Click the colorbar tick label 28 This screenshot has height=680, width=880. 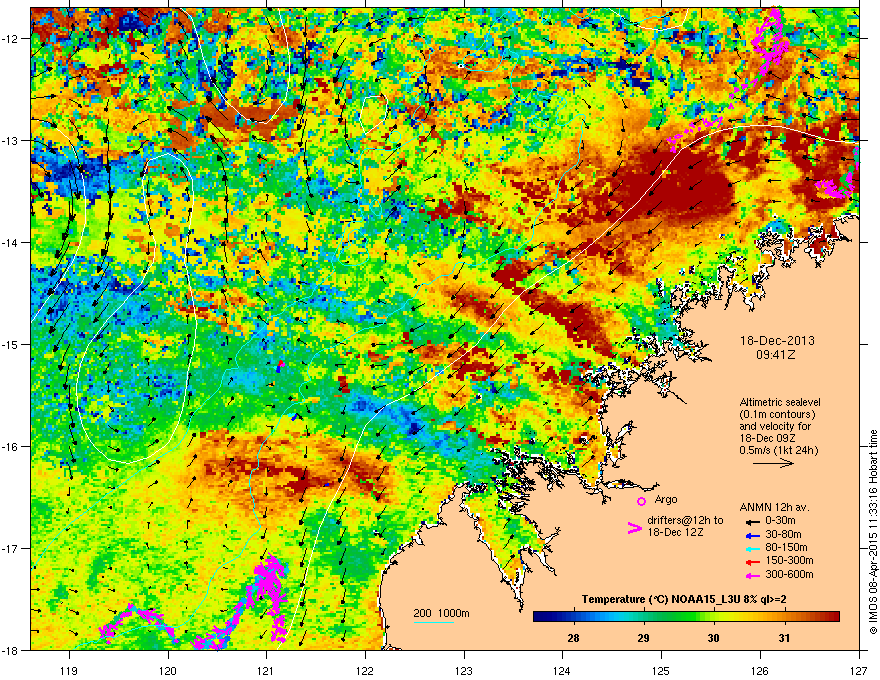tap(573, 638)
